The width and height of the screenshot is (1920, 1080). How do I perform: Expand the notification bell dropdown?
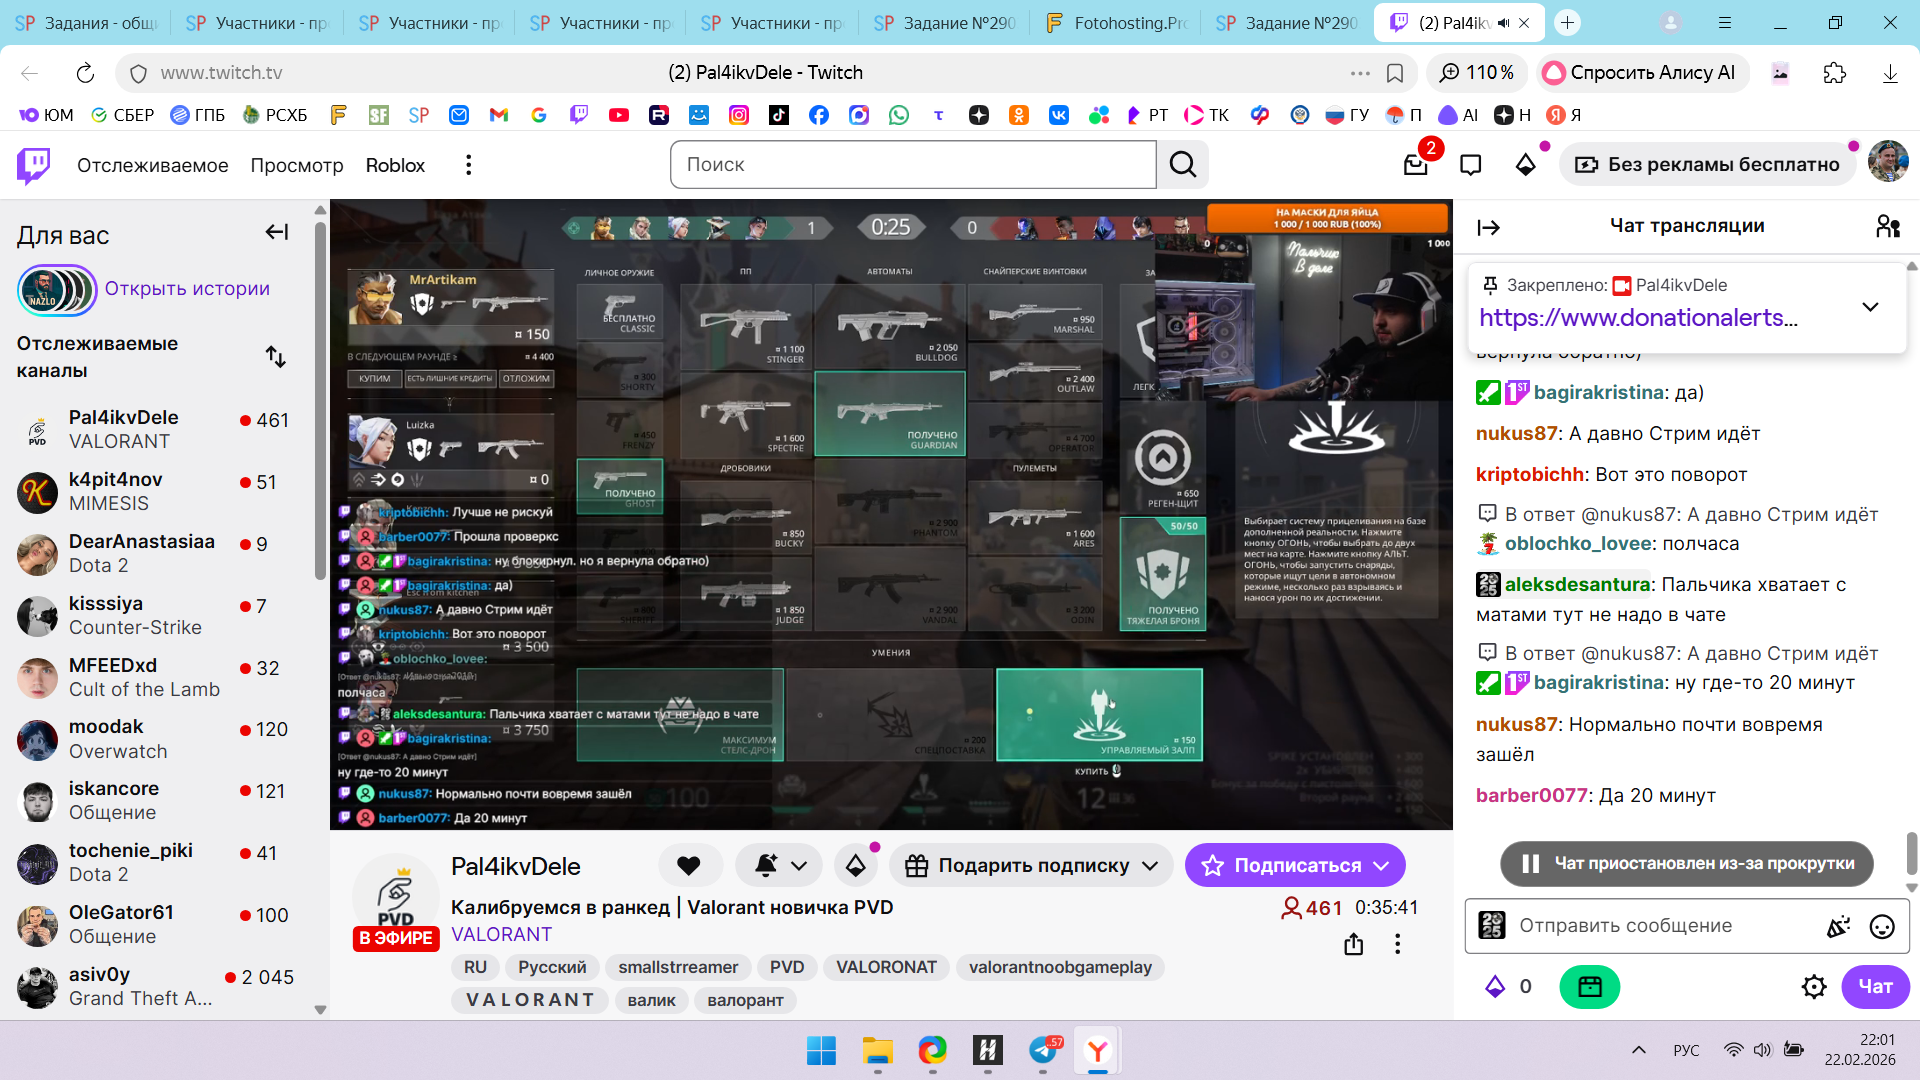(798, 866)
